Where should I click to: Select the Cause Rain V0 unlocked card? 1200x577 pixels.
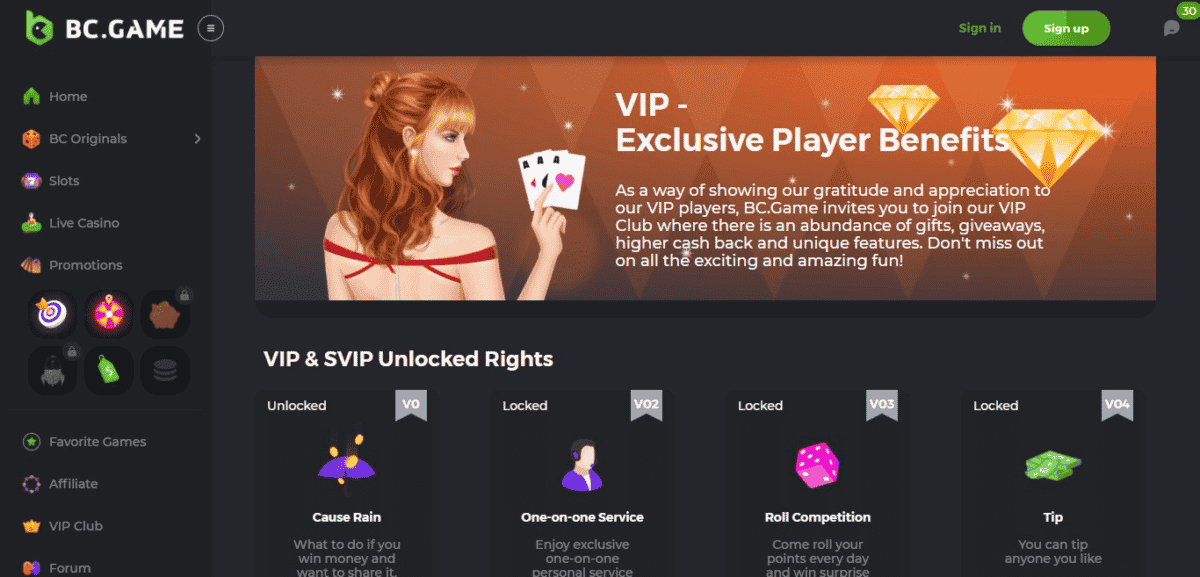345,483
